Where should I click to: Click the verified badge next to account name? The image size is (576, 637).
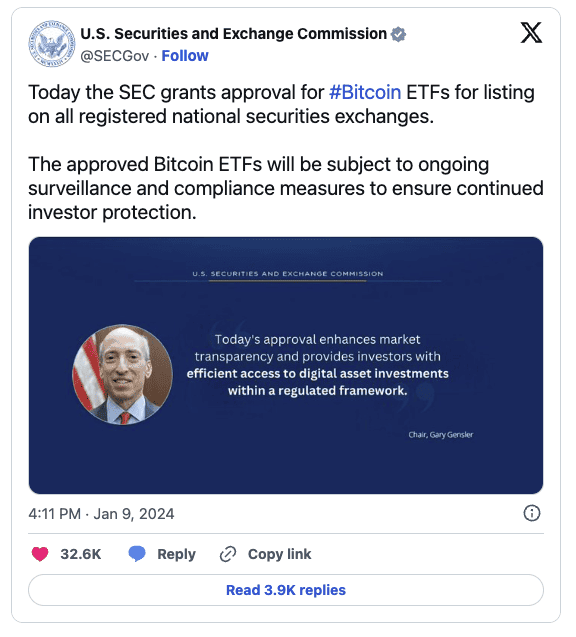point(398,34)
